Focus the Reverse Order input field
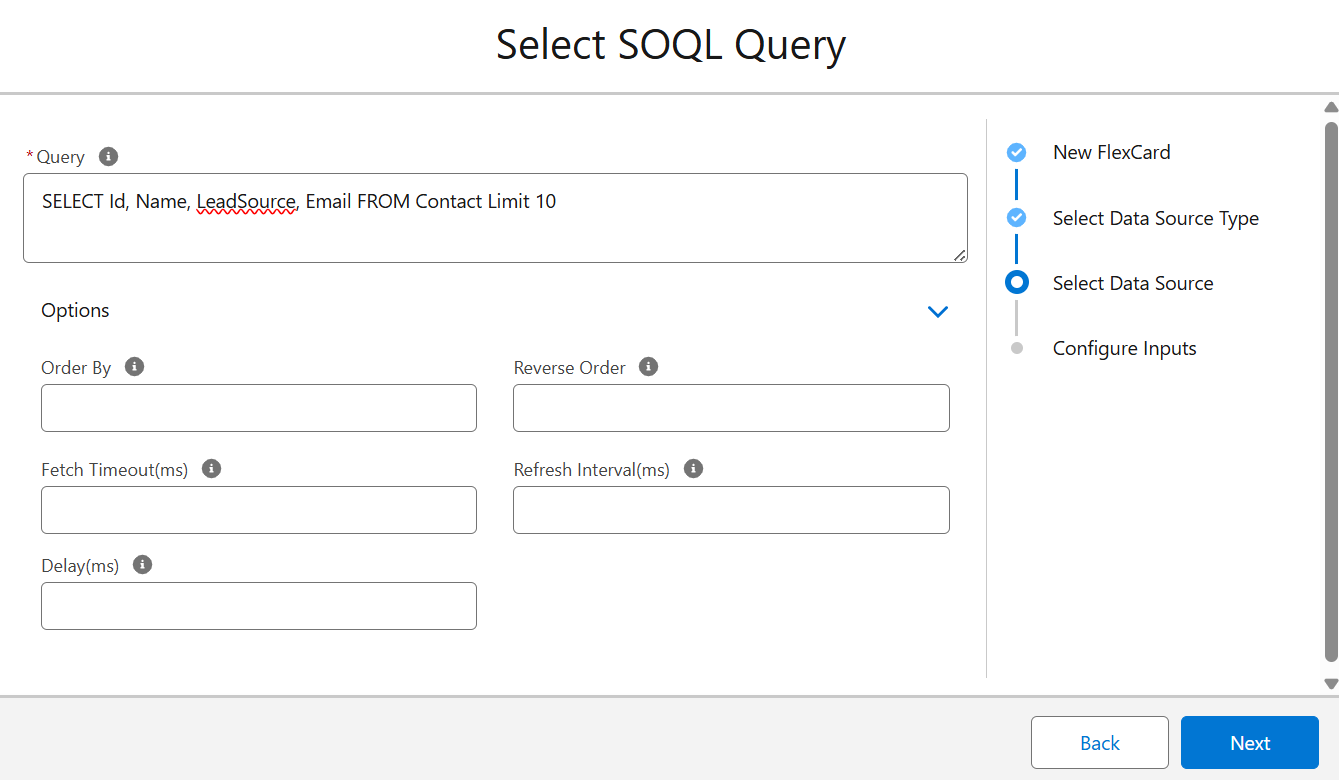 click(x=731, y=408)
